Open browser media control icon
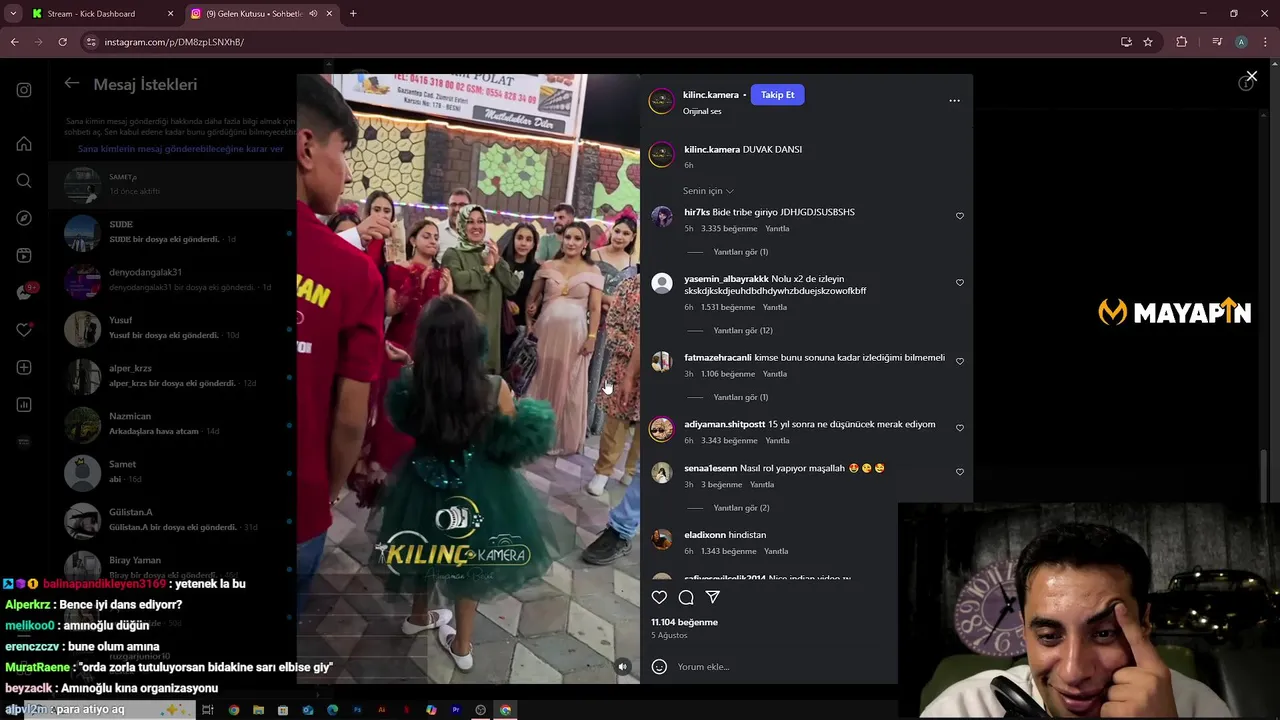Viewport: 1280px width, 720px height. click(1217, 42)
